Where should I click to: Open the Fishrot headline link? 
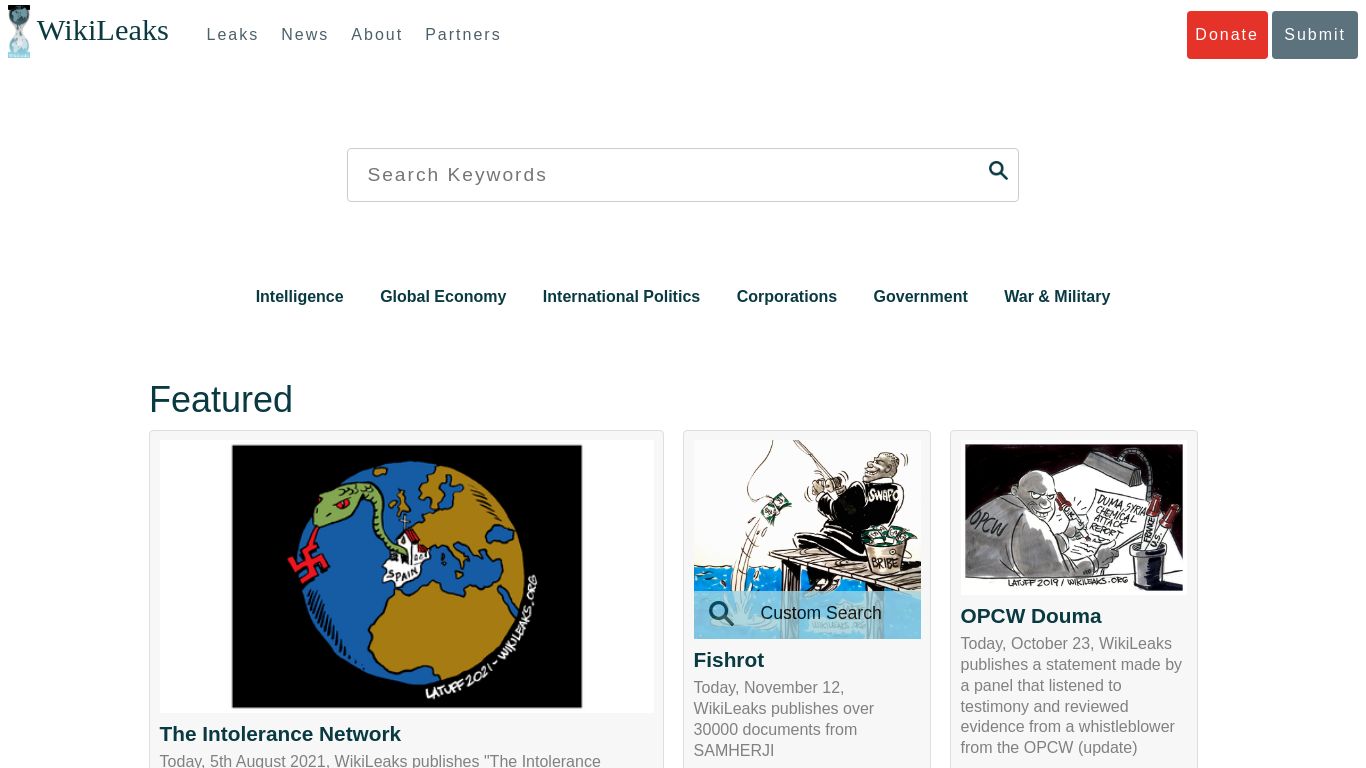pyautogui.click(x=729, y=660)
